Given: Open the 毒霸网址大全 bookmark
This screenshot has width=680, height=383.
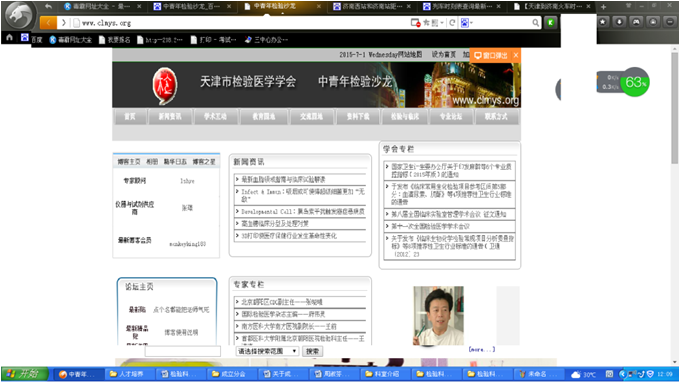Looking at the screenshot, I should tap(70, 40).
